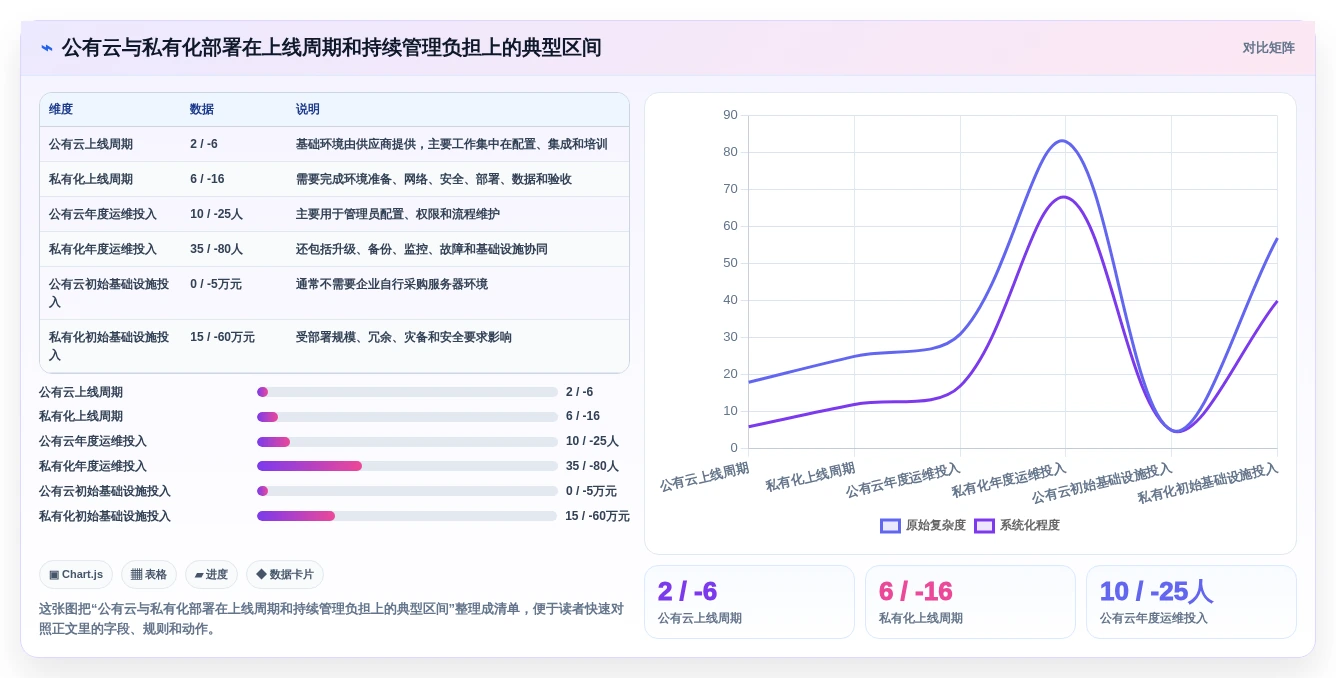
Task: Open the 2 / -6 公有云上线周期 data card
Action: 749,602
